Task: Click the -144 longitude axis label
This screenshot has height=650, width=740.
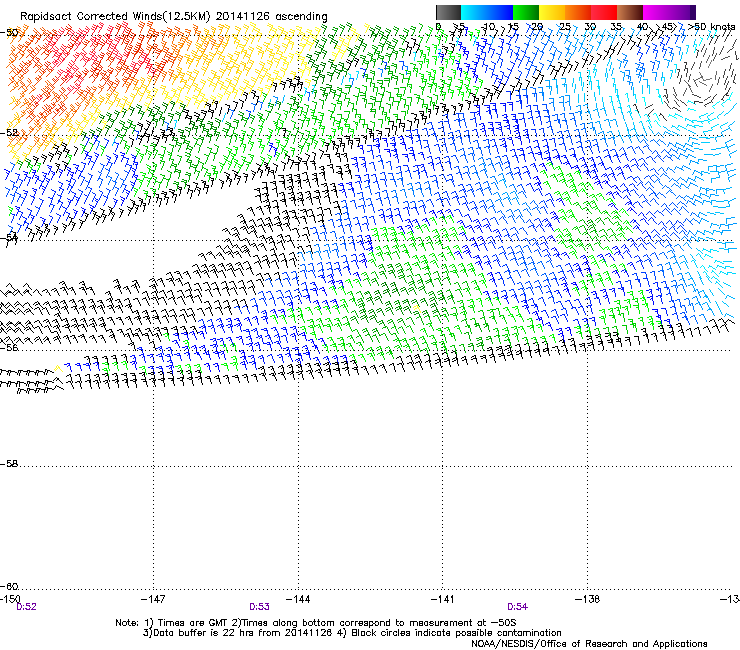Action: click(298, 599)
